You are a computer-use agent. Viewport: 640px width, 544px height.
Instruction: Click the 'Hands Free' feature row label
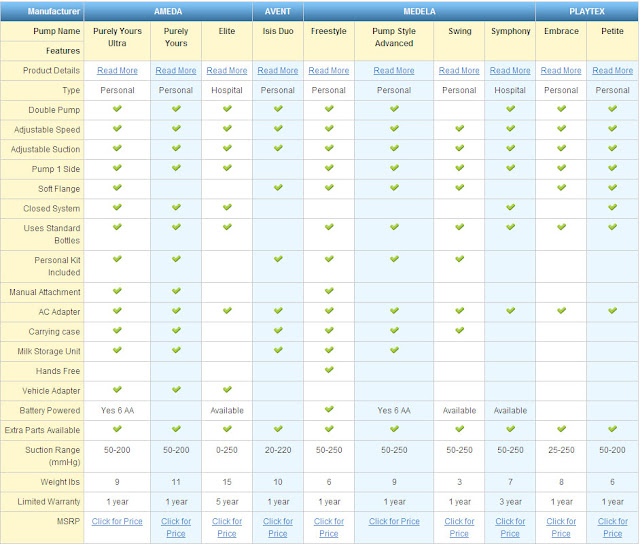pyautogui.click(x=58, y=371)
